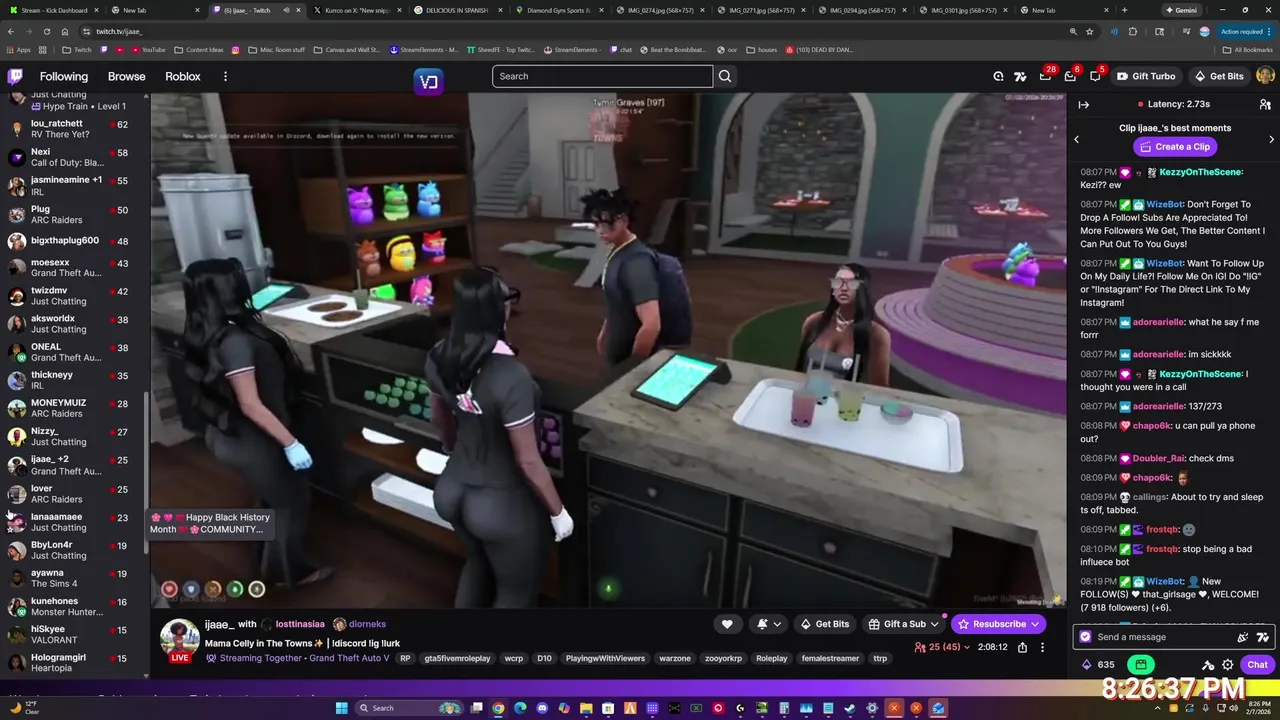Switch to Diamond Gym Sports browser tab
This screenshot has width=1280, height=720.
(x=557, y=10)
